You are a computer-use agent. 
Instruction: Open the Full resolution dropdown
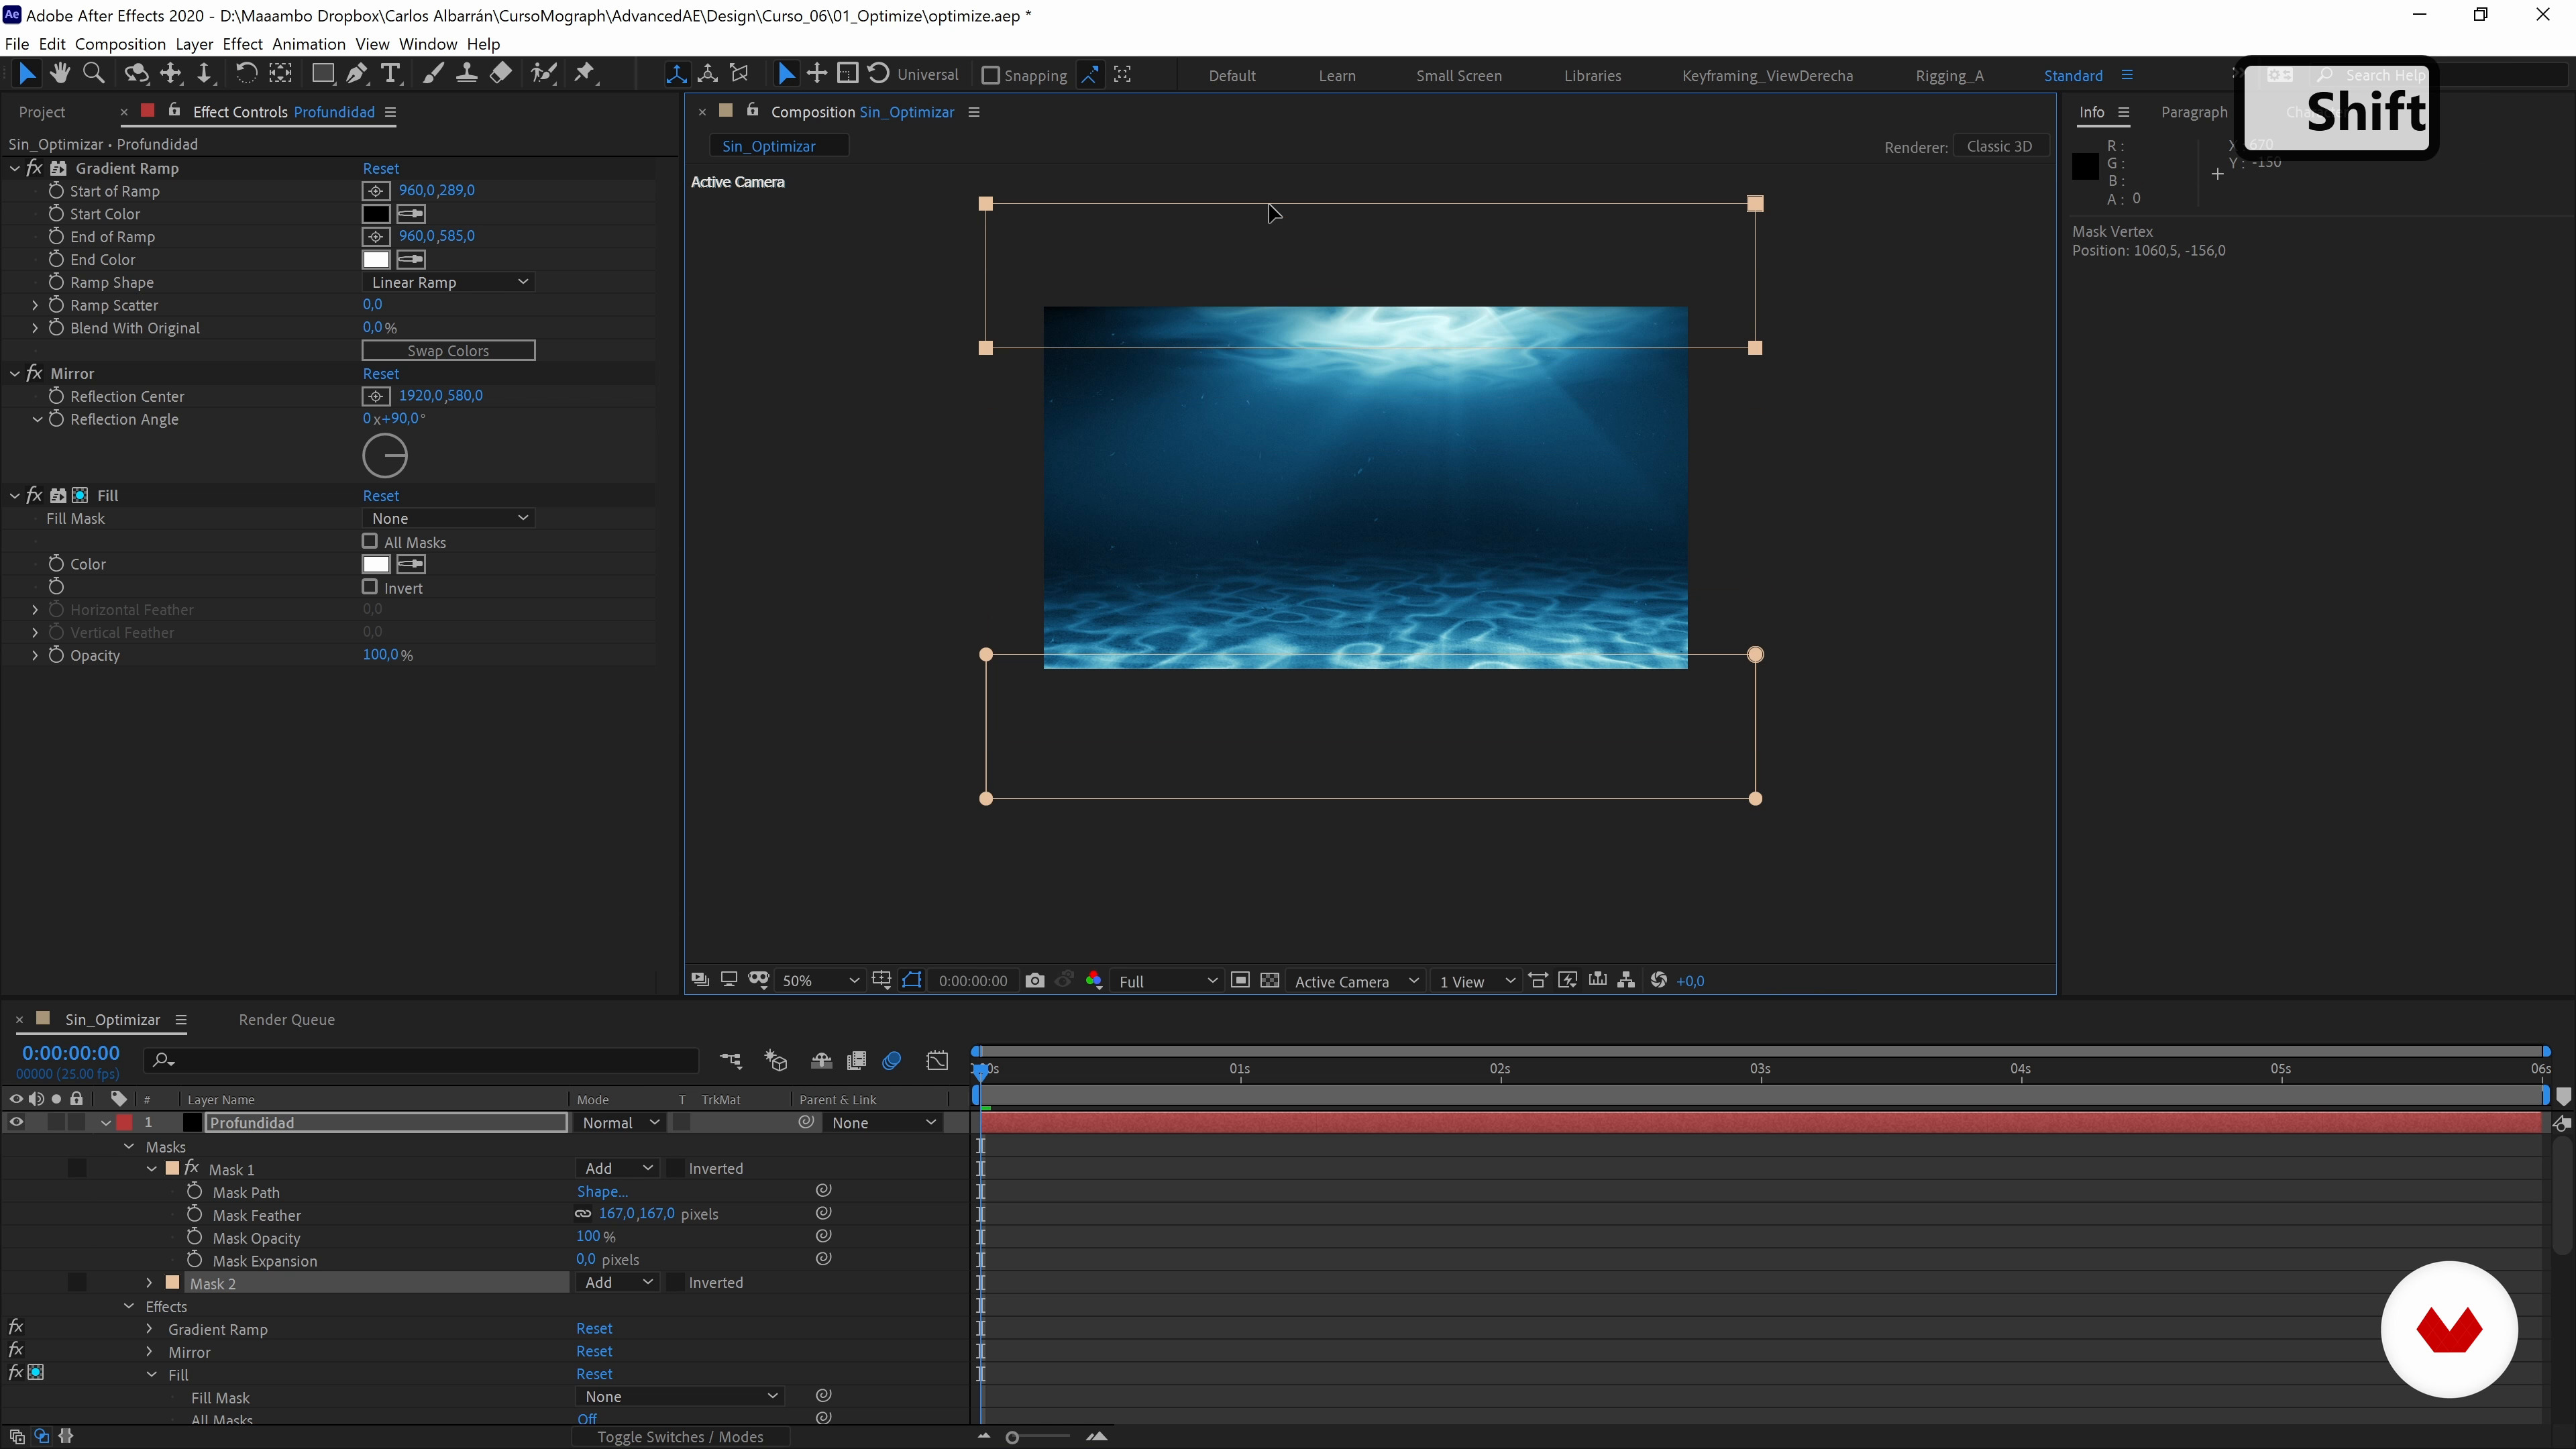click(x=1167, y=981)
